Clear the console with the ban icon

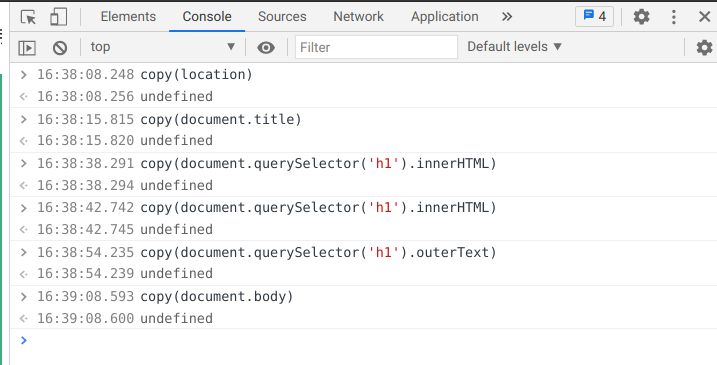60,48
